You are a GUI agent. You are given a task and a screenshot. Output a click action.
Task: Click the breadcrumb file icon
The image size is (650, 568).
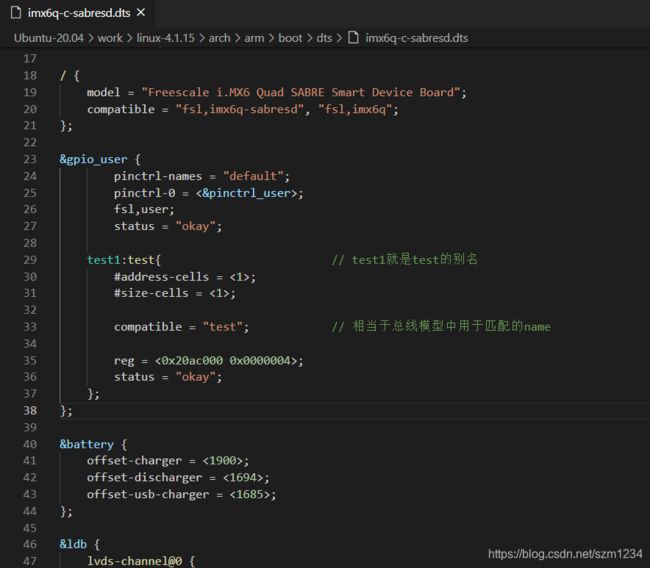[353, 38]
